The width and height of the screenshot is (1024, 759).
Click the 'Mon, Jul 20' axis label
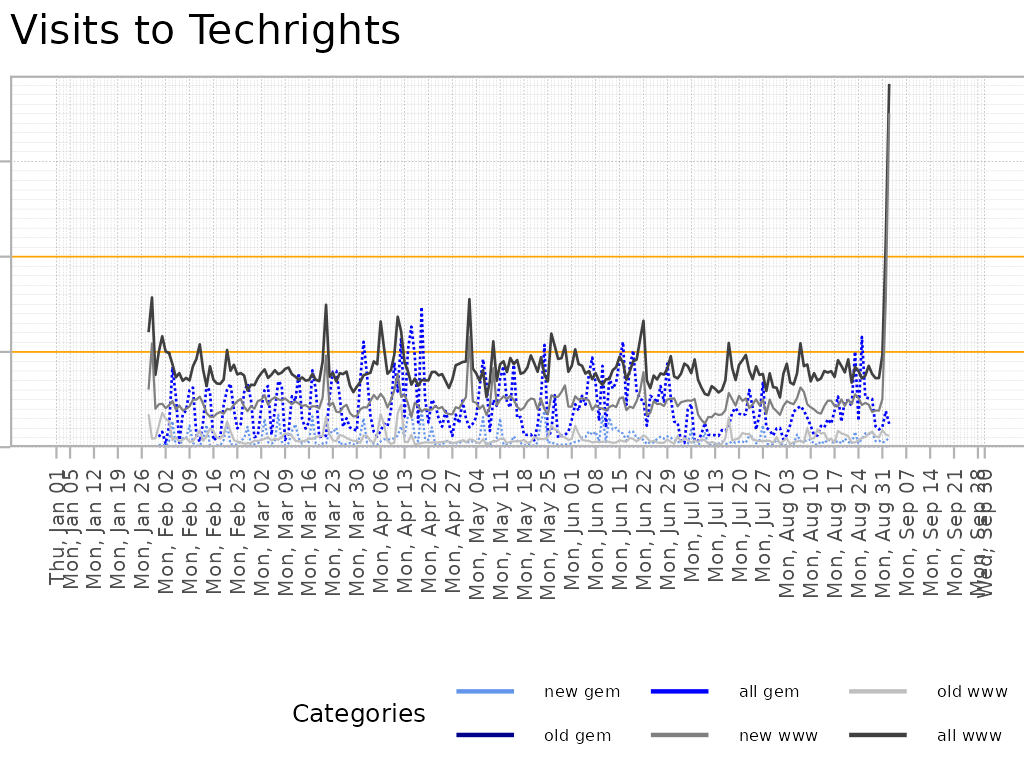click(x=739, y=525)
